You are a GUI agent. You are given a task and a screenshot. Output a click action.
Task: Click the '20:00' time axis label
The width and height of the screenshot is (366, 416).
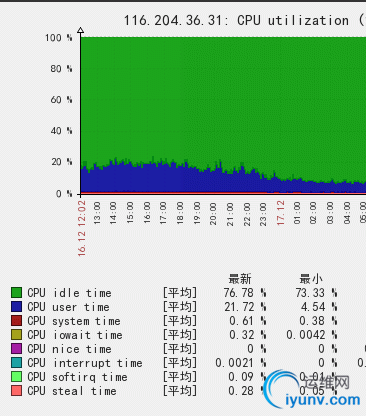pos(214,214)
